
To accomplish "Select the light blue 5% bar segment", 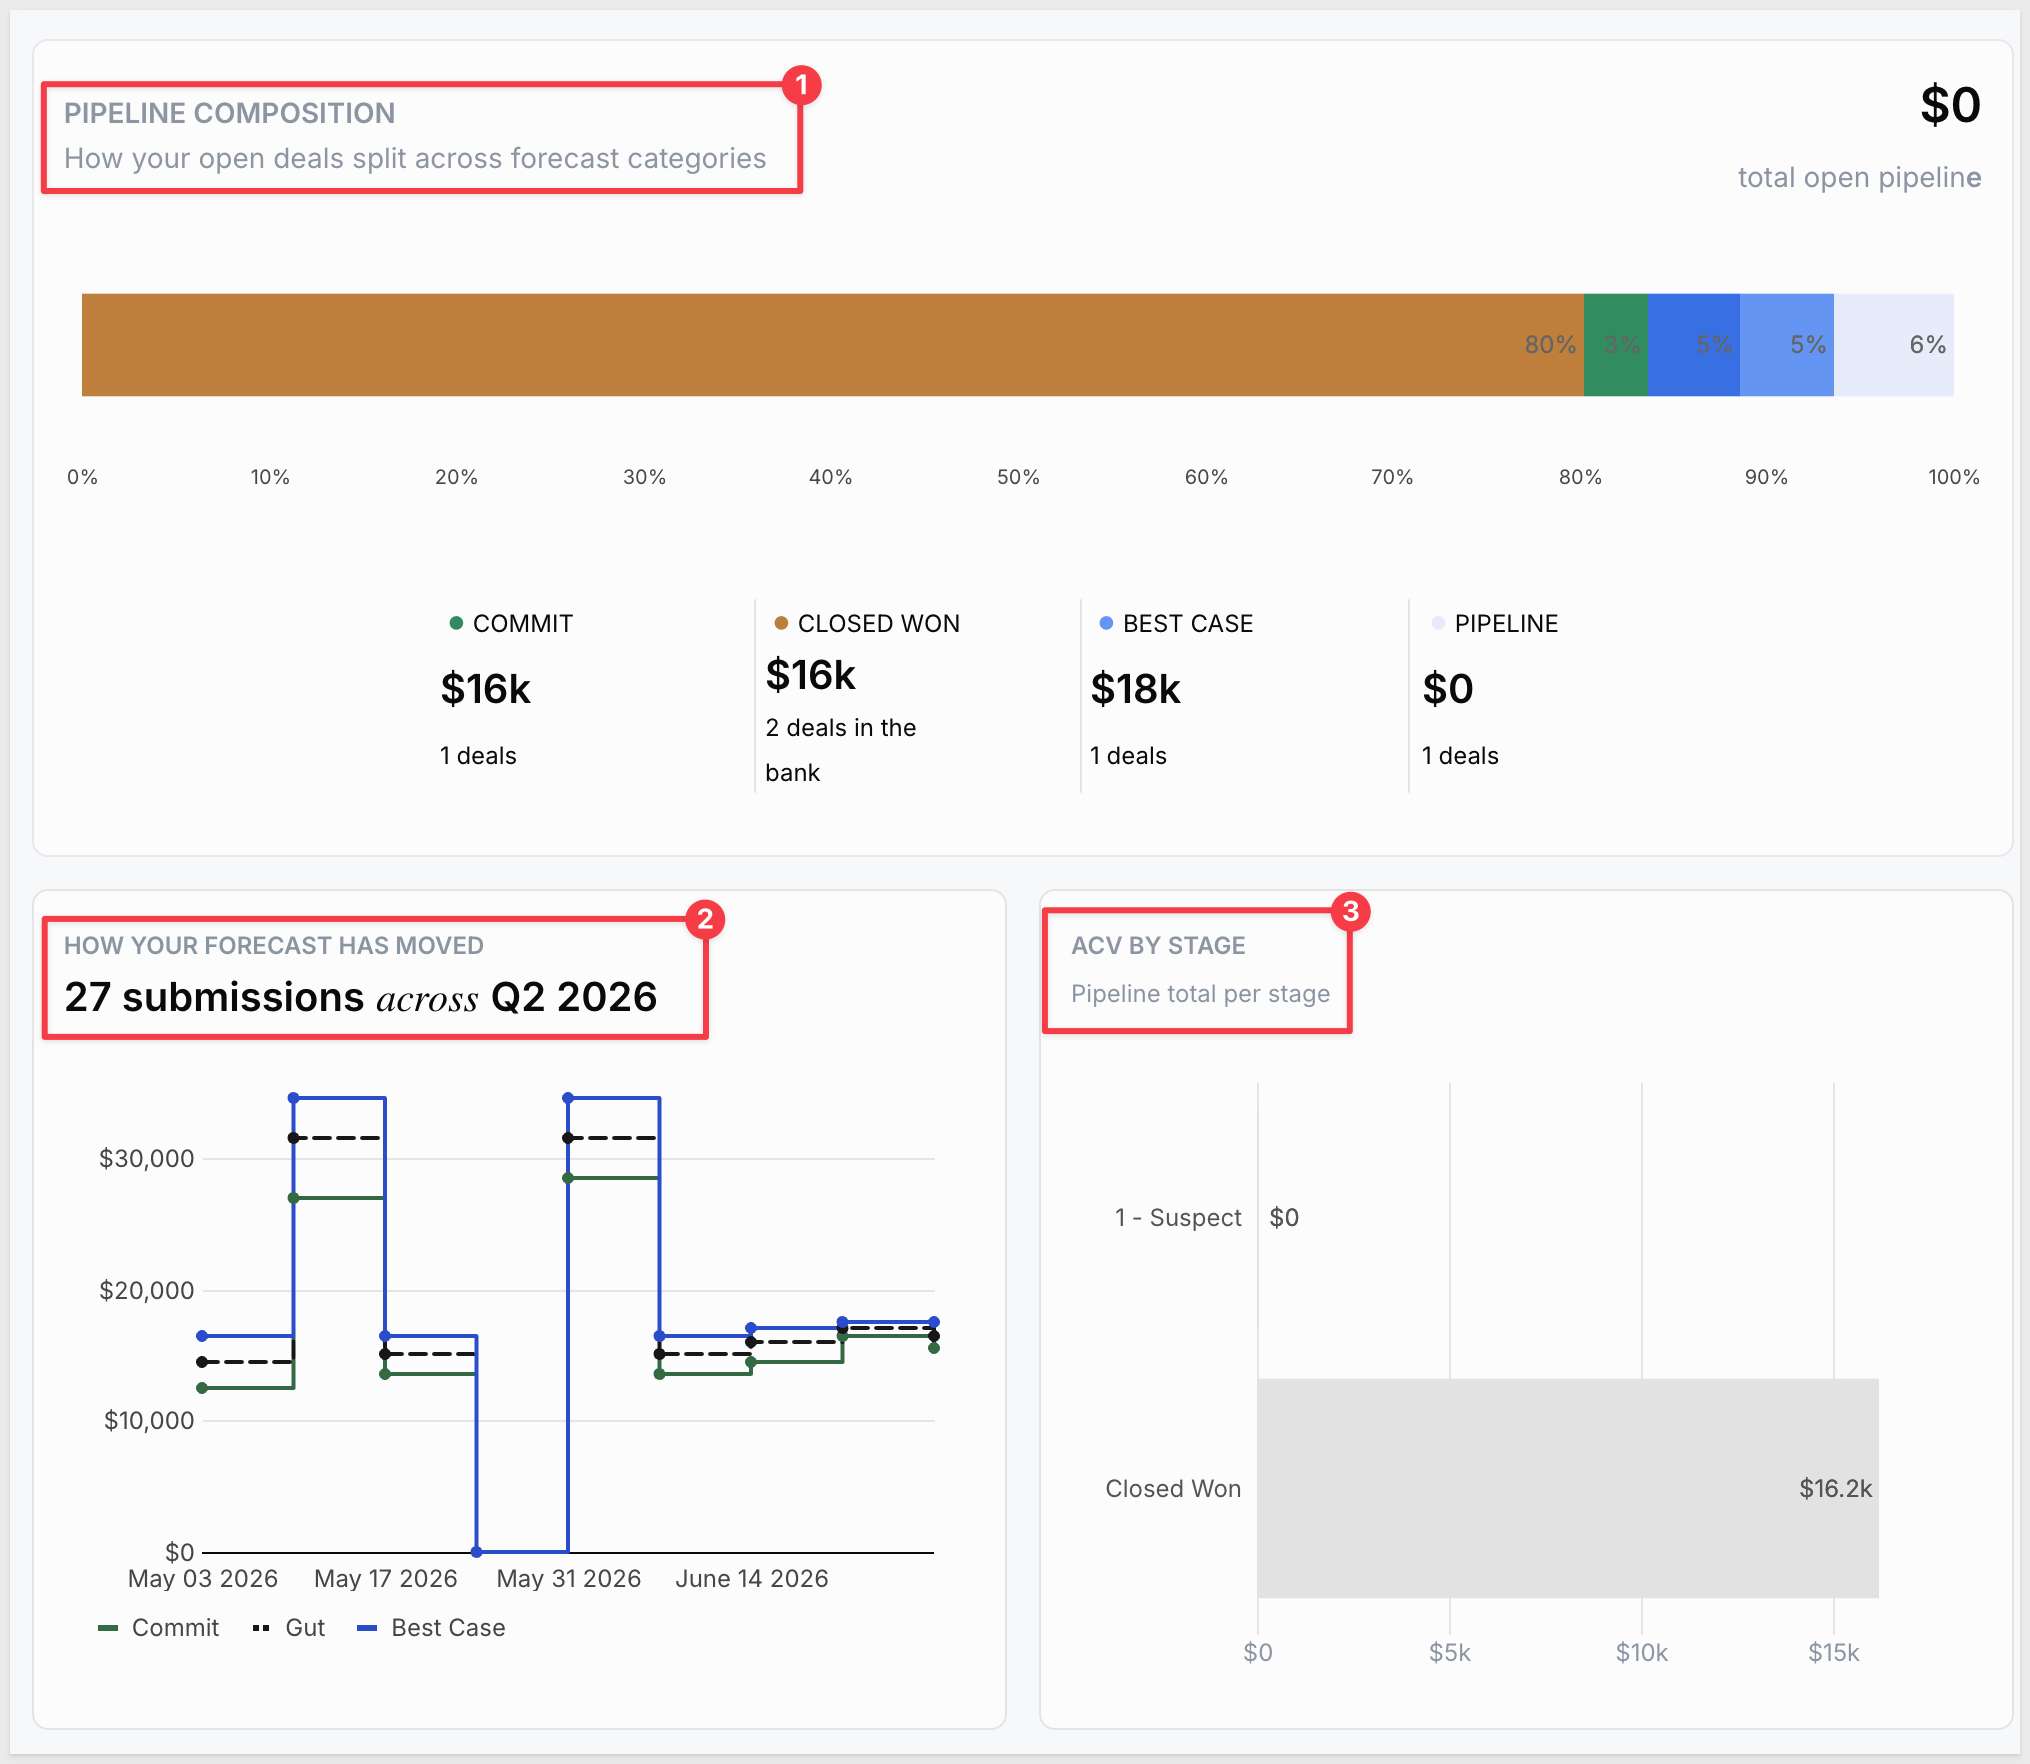I will (x=1787, y=345).
